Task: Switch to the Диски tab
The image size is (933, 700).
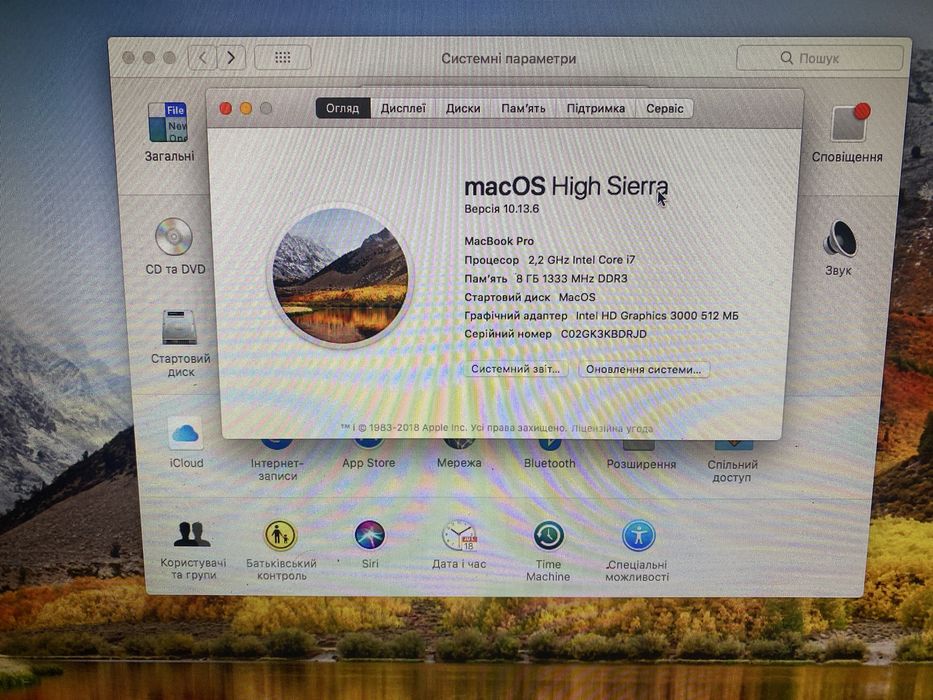Action: click(x=463, y=108)
